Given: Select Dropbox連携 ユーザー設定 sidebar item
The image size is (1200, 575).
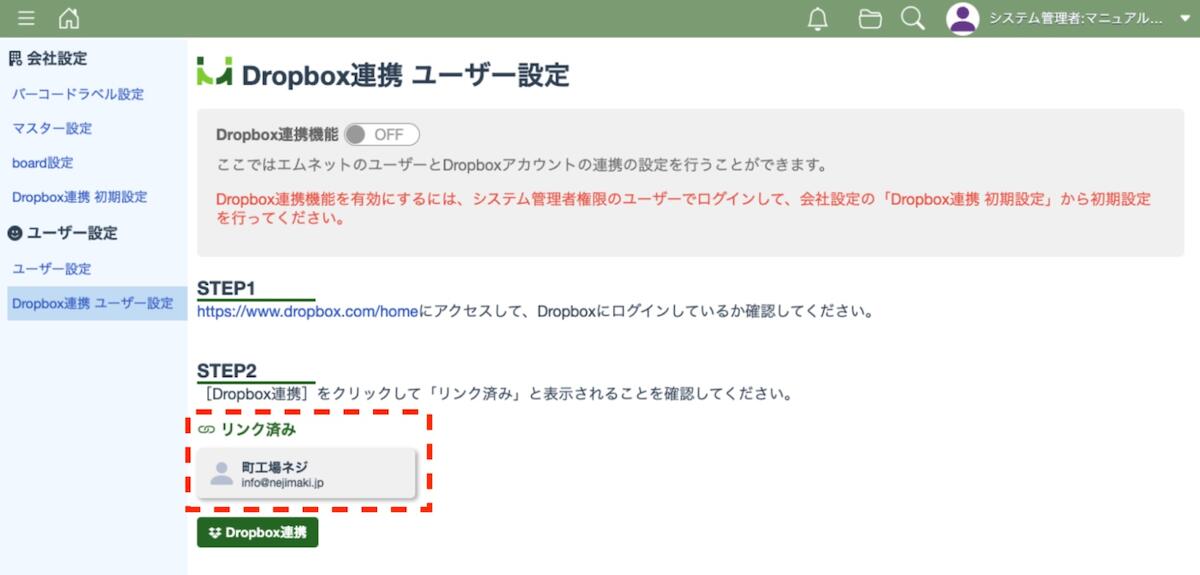Looking at the screenshot, I should click(x=93, y=303).
